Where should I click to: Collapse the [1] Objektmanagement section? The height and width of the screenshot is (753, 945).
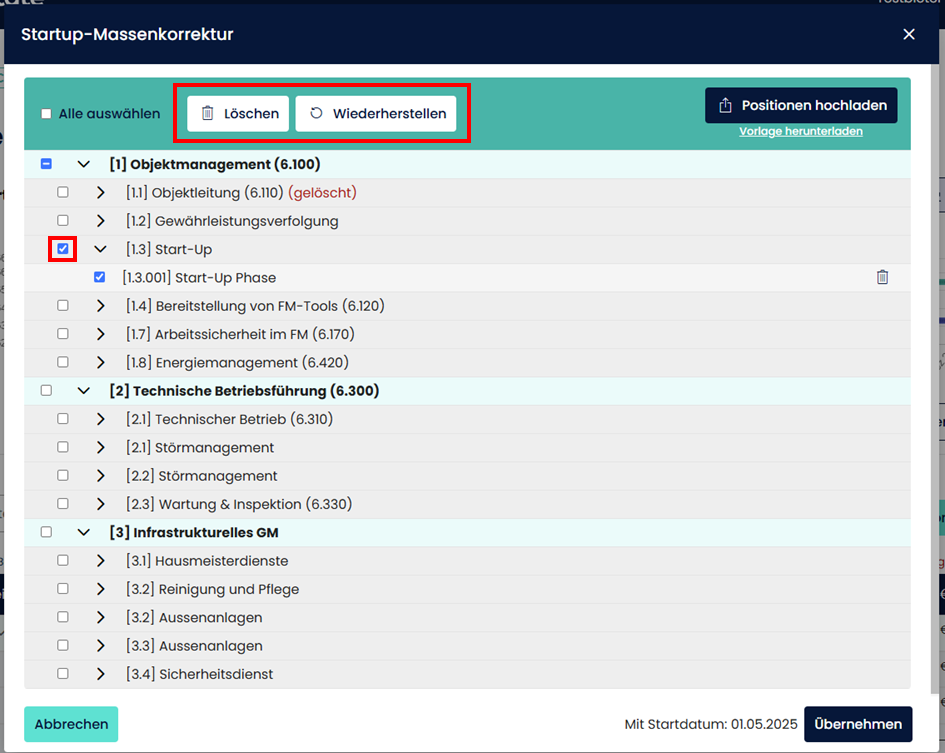click(x=84, y=164)
